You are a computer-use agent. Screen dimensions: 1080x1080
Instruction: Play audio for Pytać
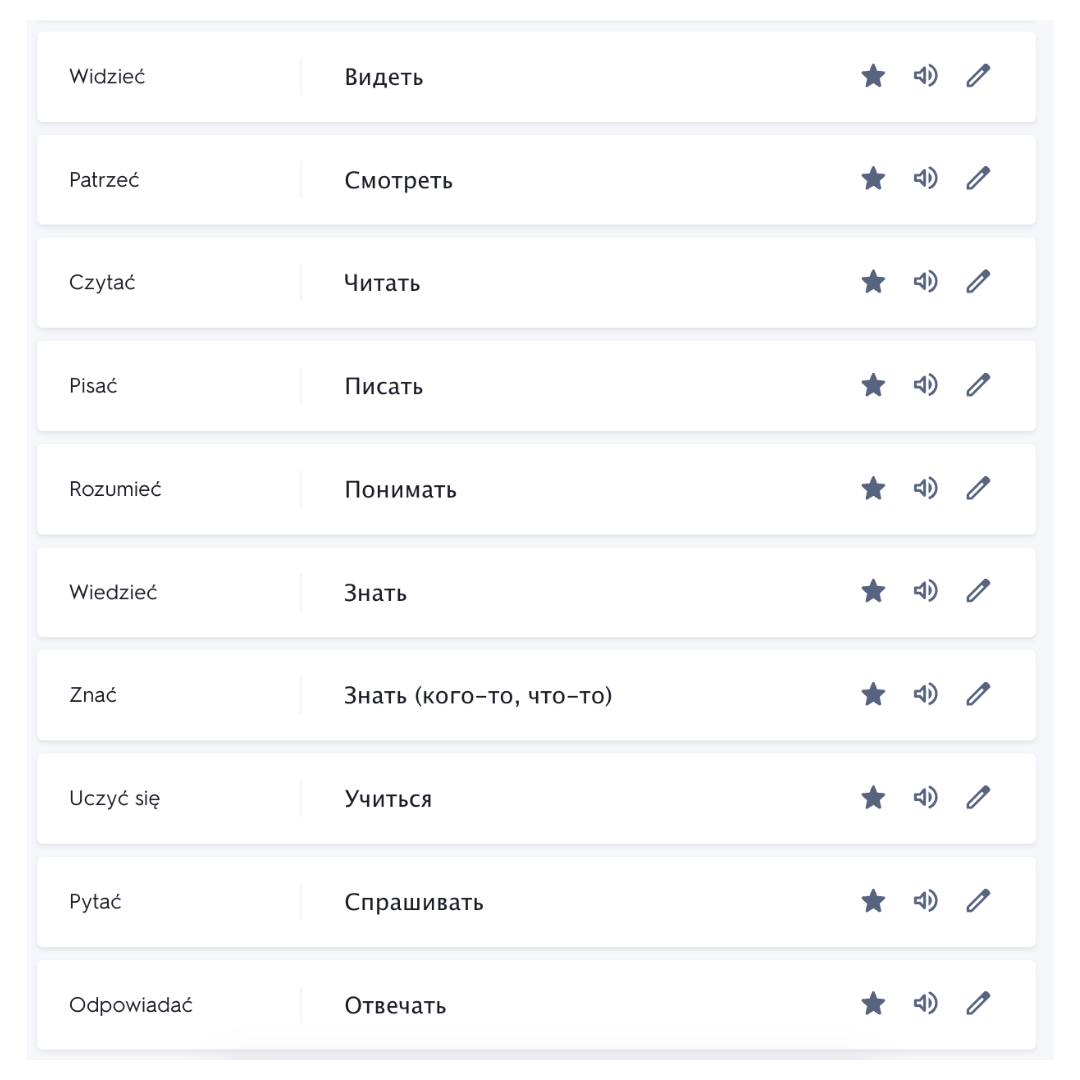[925, 901]
